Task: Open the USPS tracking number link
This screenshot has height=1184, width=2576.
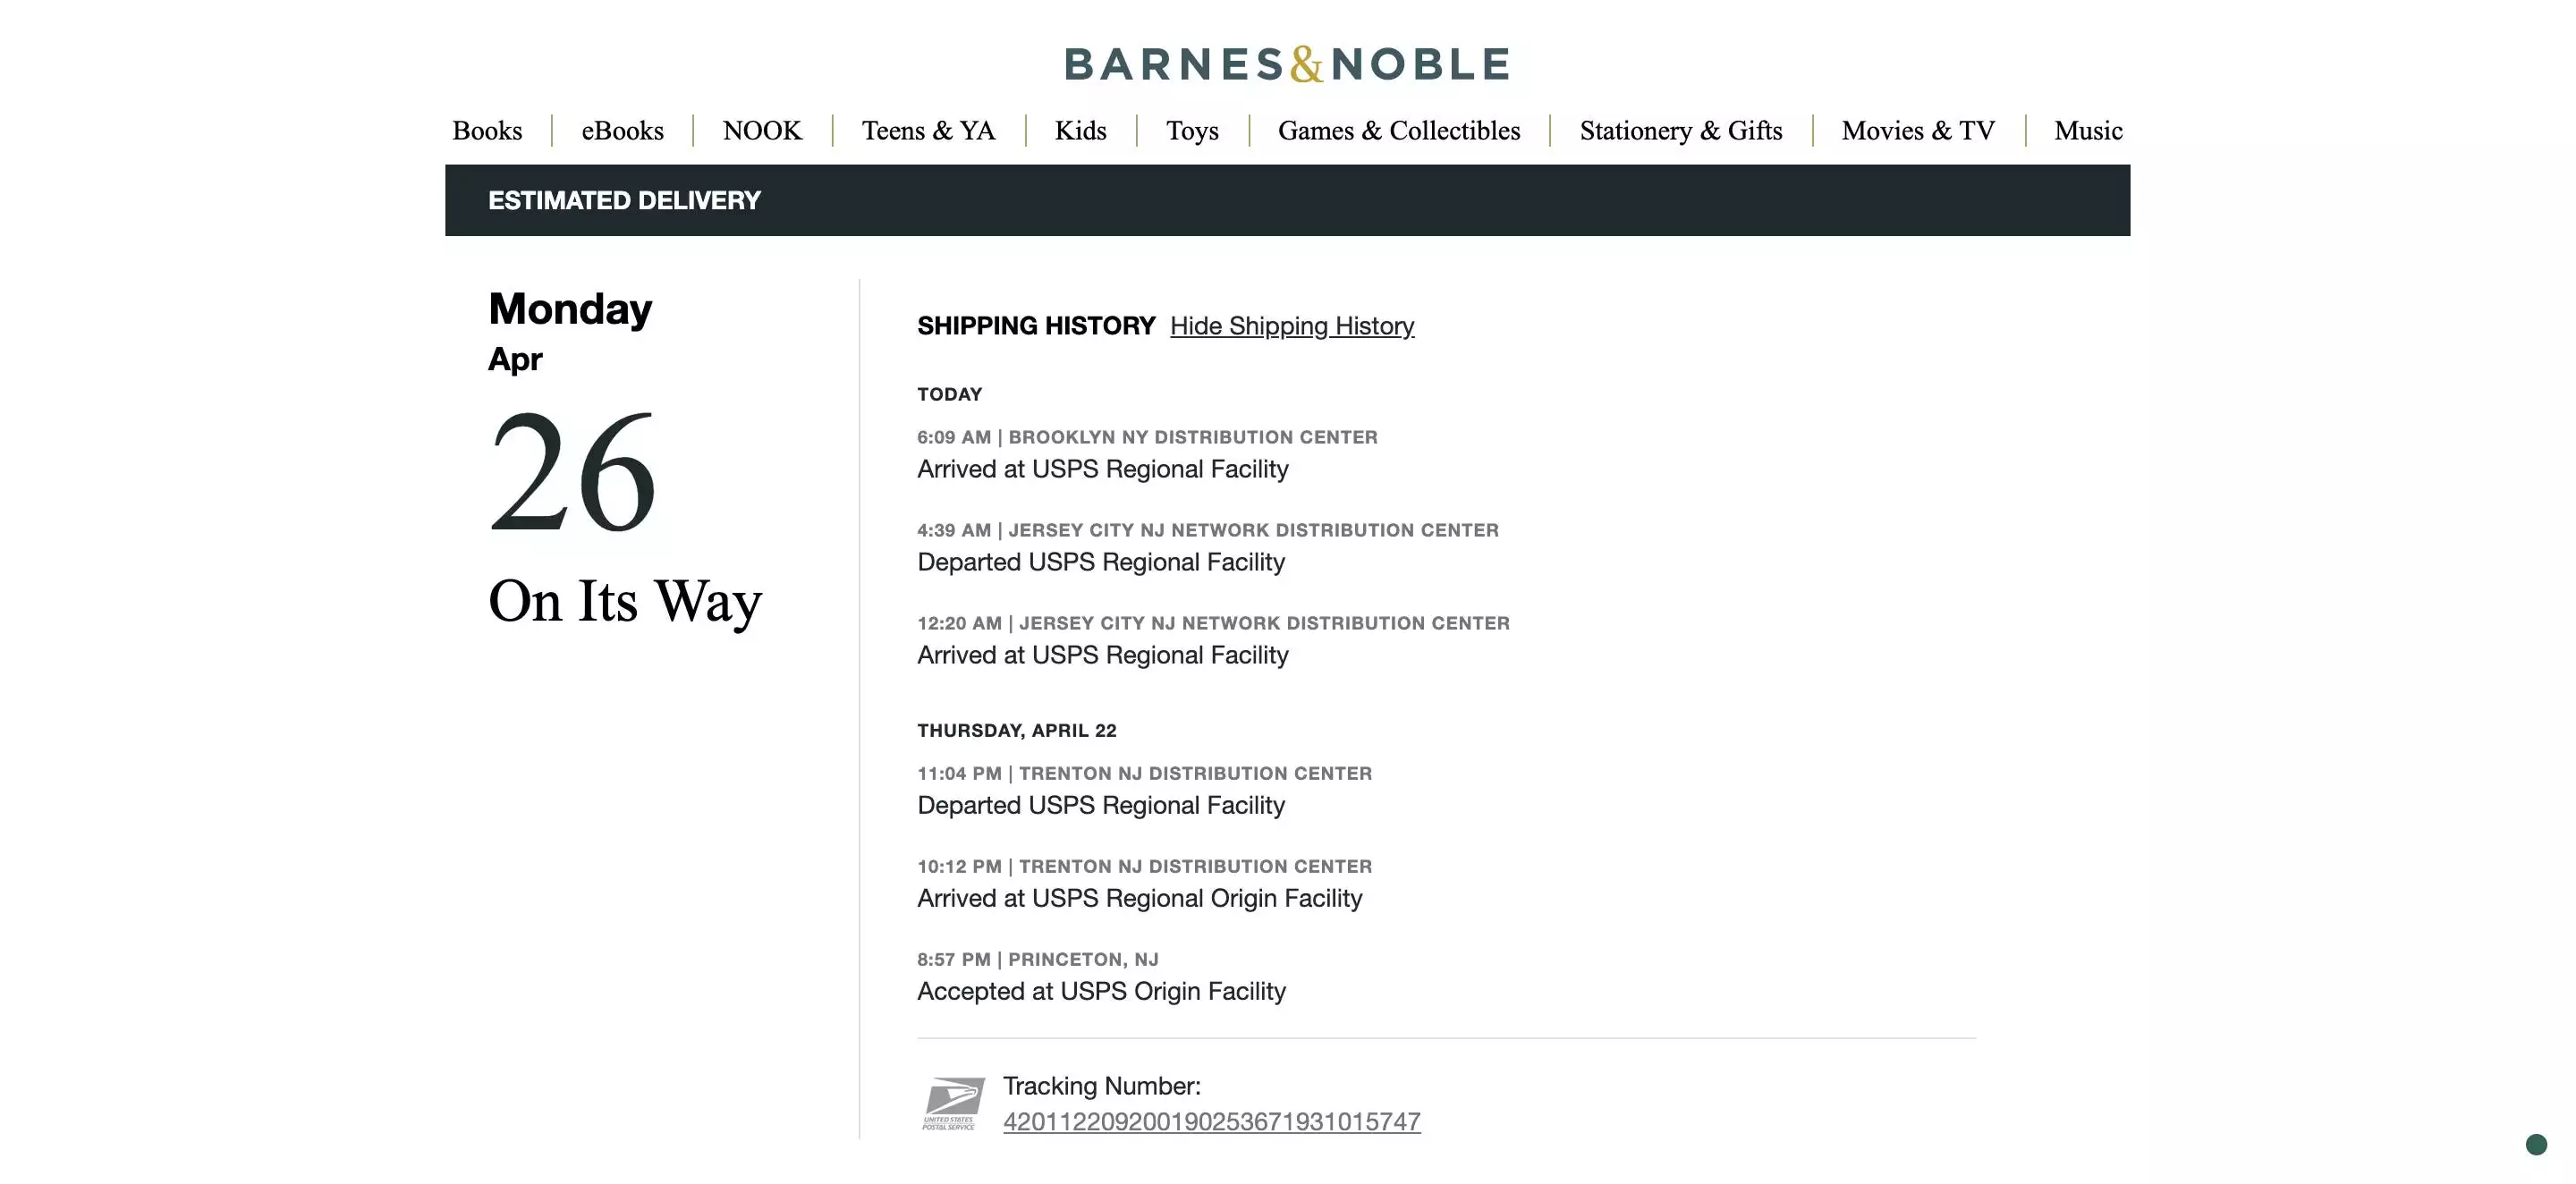Action: click(1211, 1122)
